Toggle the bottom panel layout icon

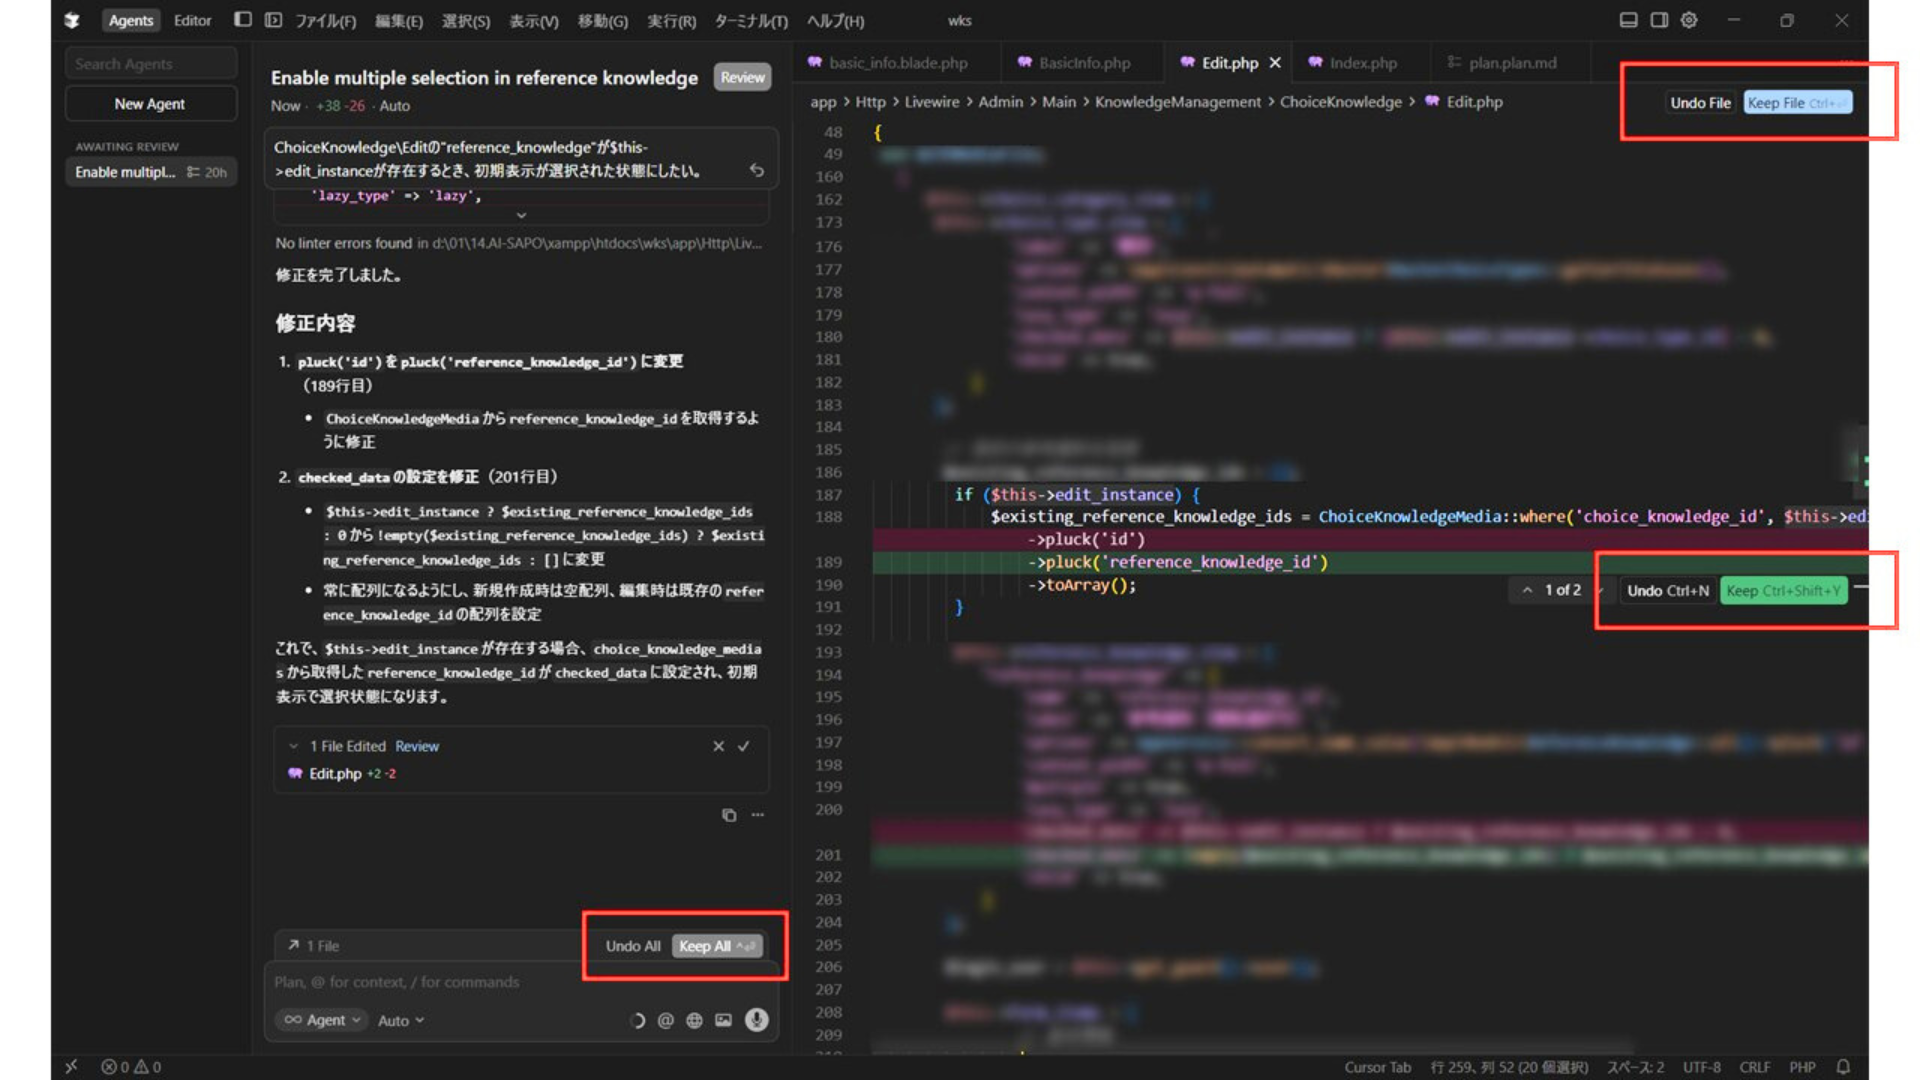[x=1628, y=20]
